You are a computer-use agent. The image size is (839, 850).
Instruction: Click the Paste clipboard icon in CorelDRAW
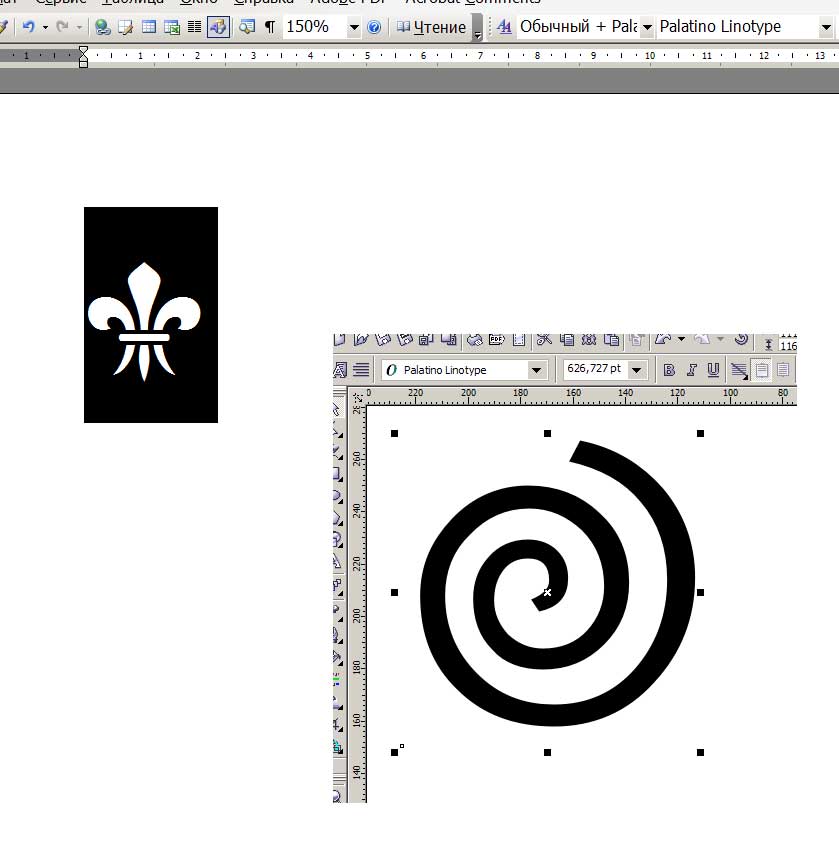click(611, 340)
